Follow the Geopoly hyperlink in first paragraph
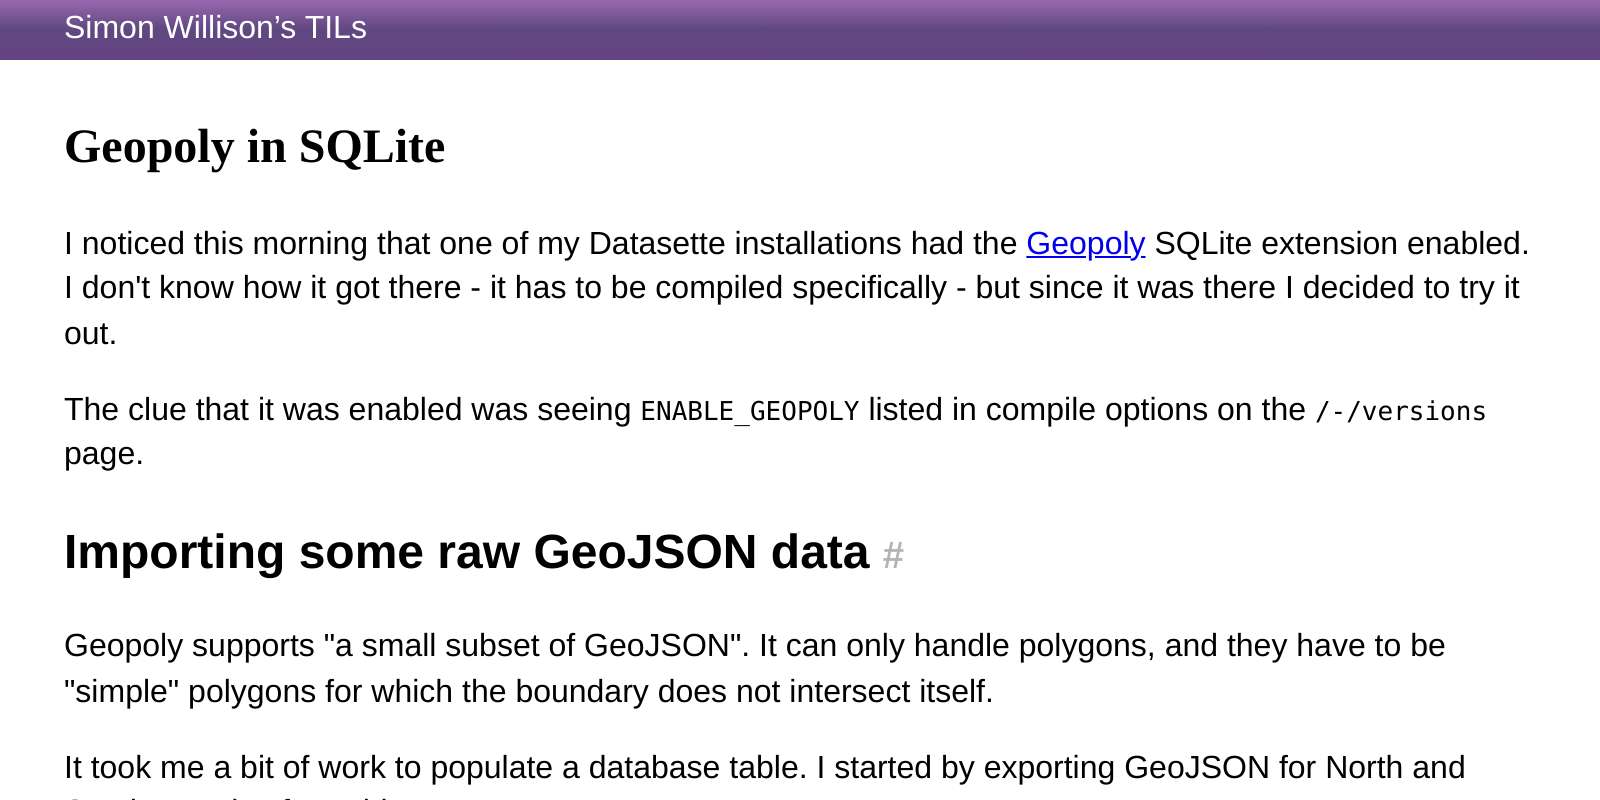The height and width of the screenshot is (800, 1600). coord(1085,243)
